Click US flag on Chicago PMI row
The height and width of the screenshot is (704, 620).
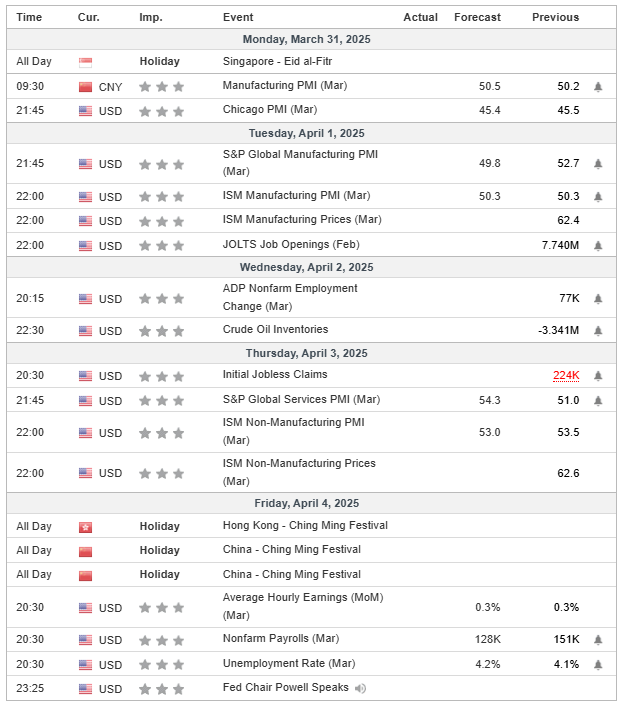pyautogui.click(x=85, y=111)
